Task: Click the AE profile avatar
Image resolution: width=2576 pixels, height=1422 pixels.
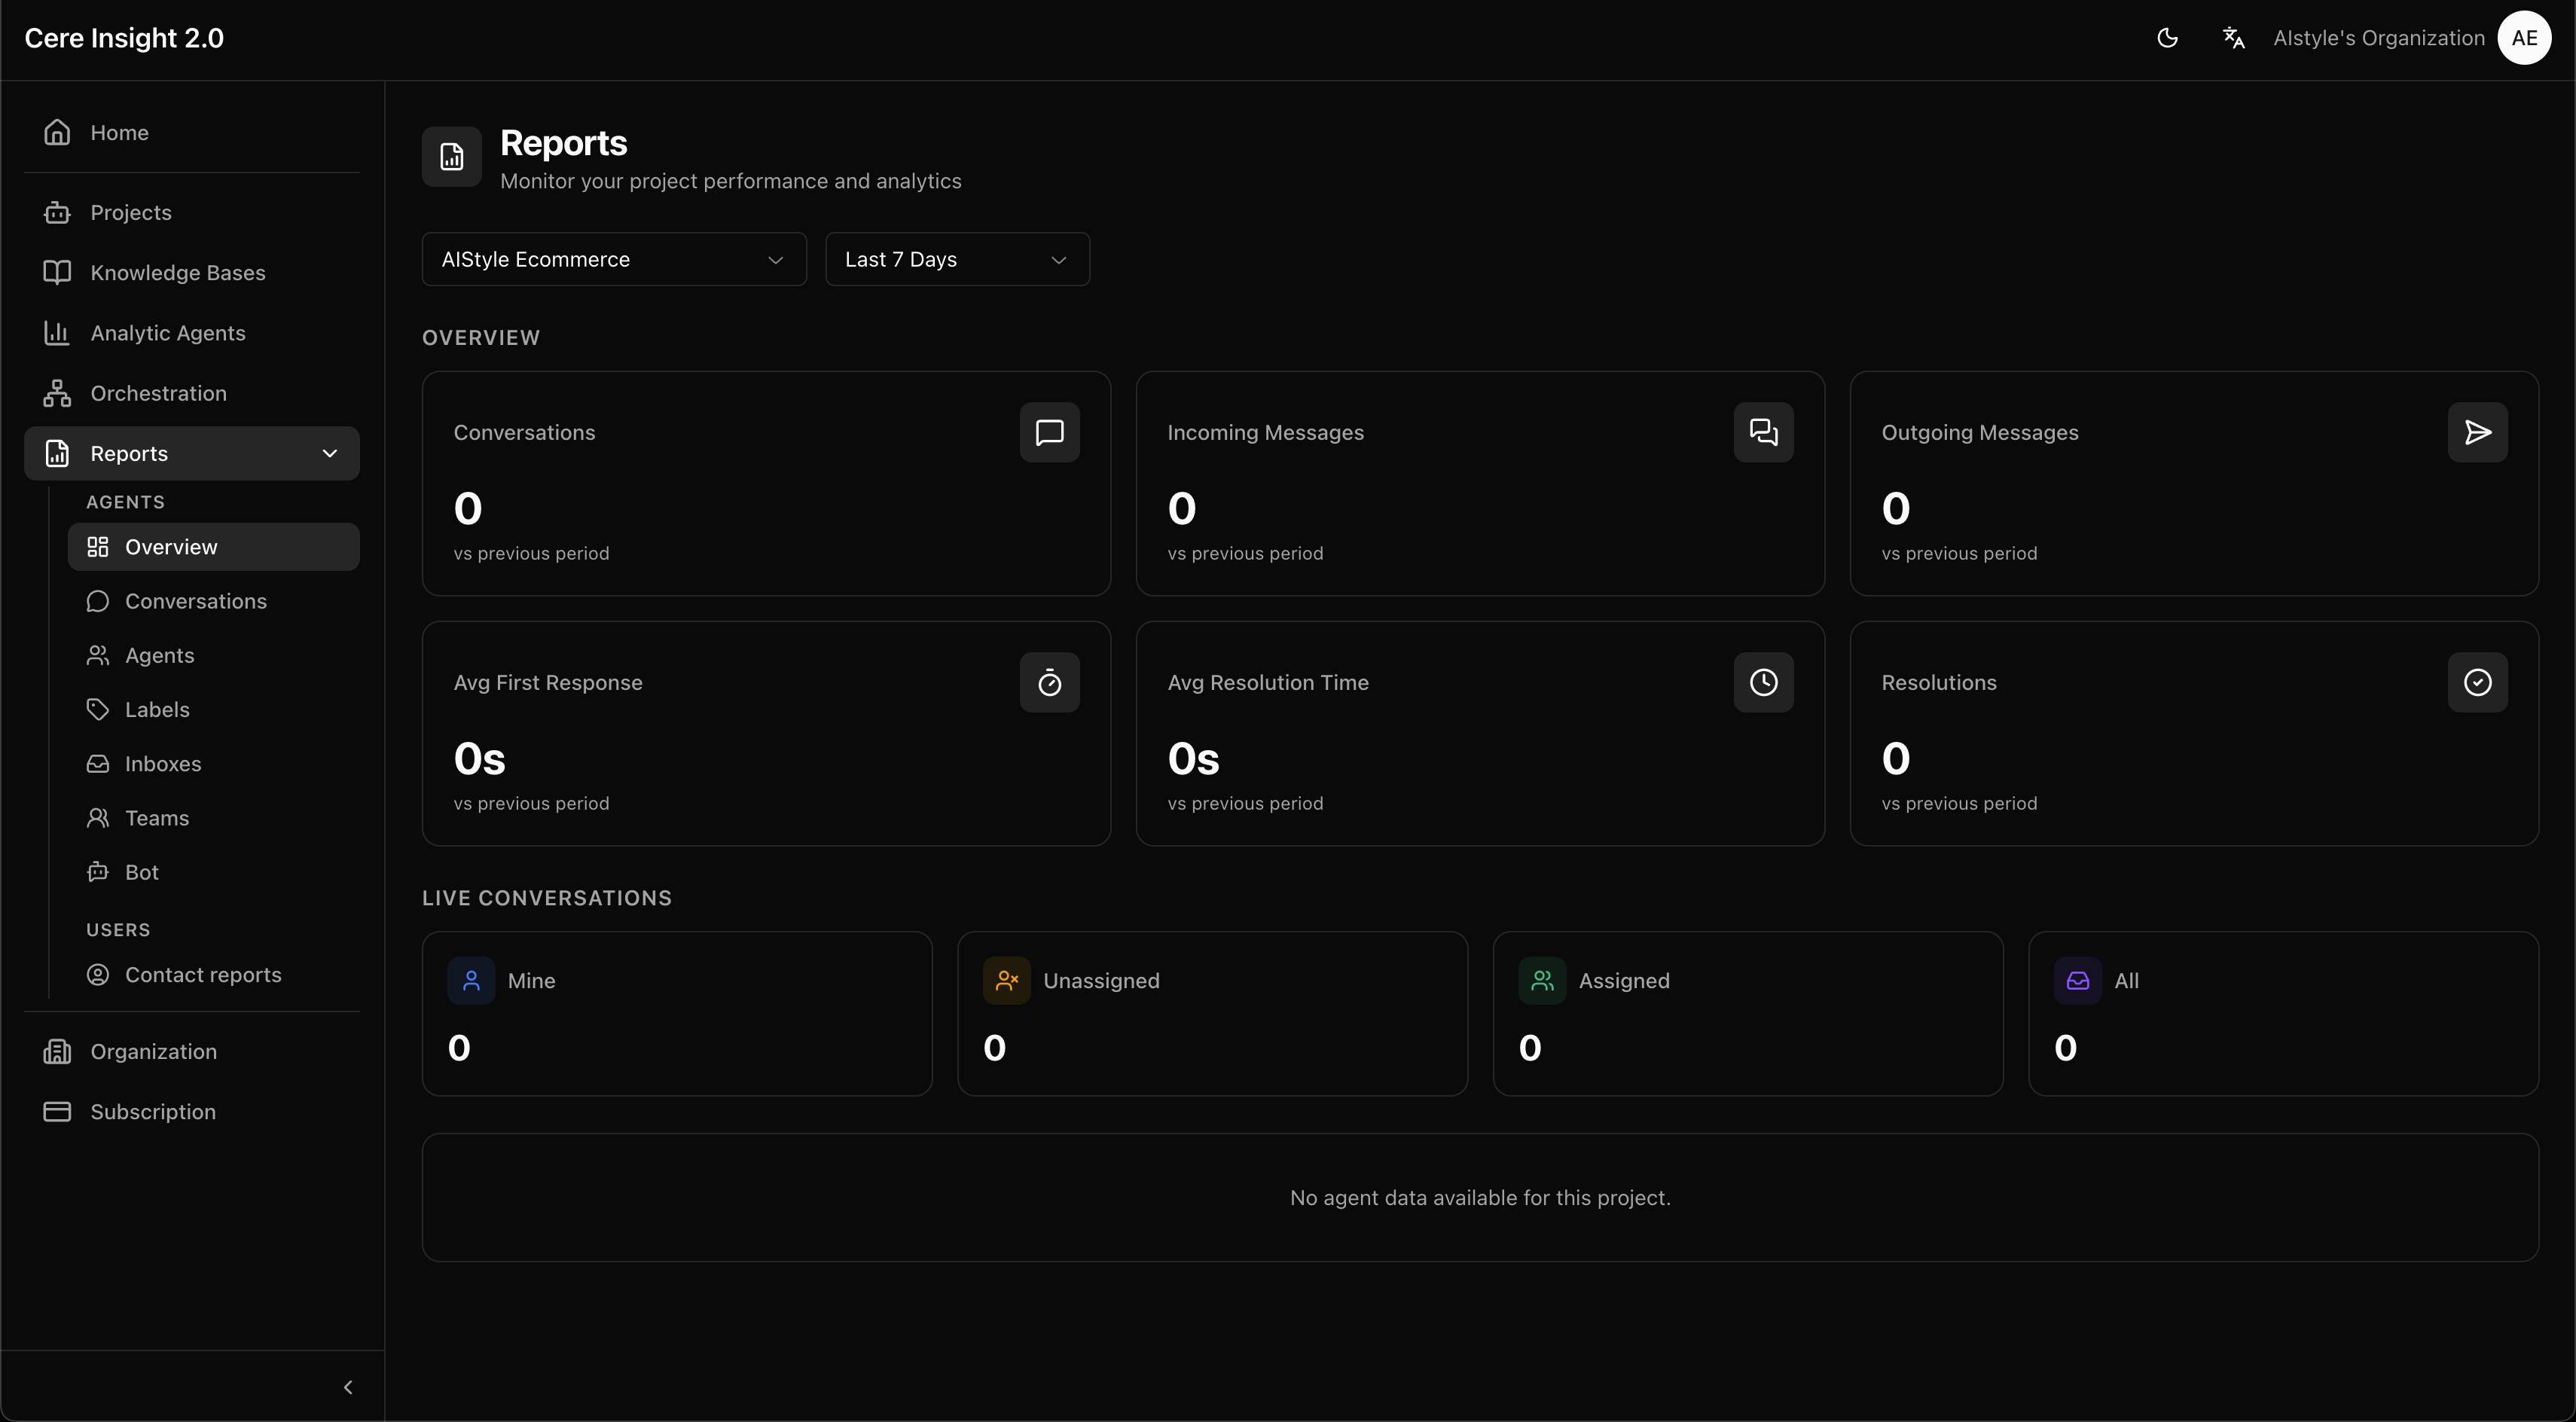Action: click(2524, 38)
